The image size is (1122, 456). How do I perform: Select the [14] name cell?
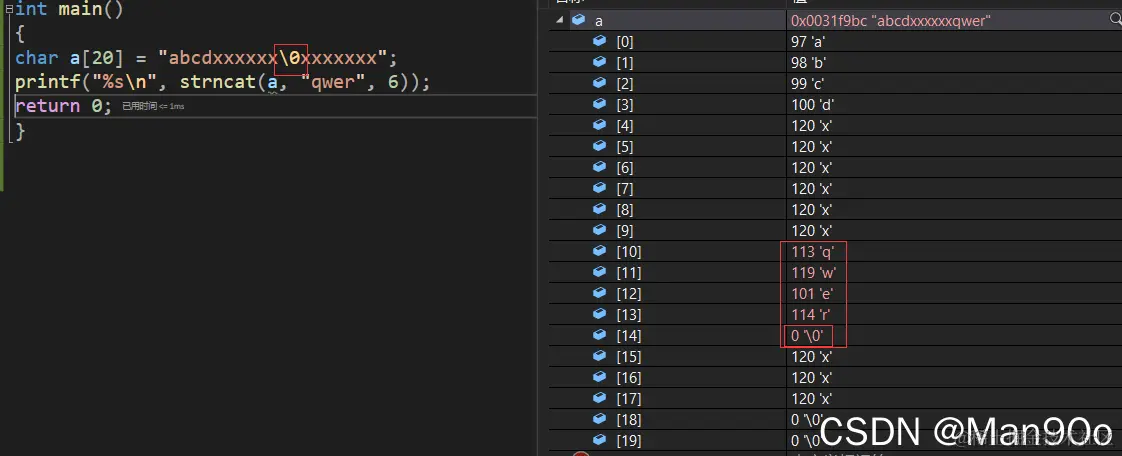[629, 336]
